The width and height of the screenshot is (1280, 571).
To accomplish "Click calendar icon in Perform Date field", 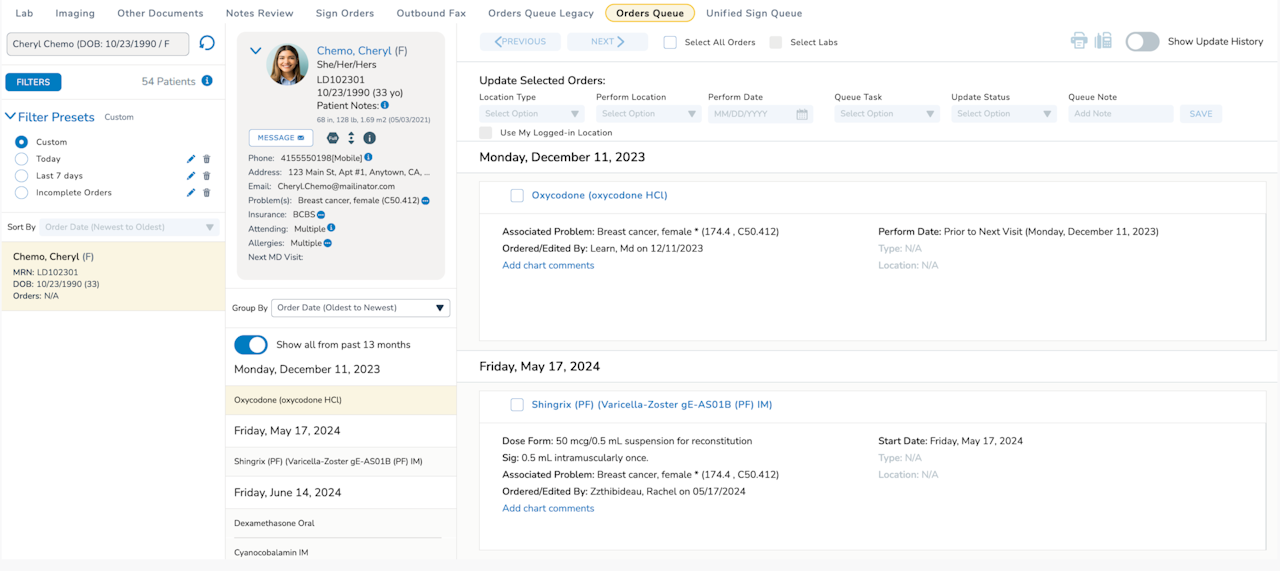I will pyautogui.click(x=802, y=114).
